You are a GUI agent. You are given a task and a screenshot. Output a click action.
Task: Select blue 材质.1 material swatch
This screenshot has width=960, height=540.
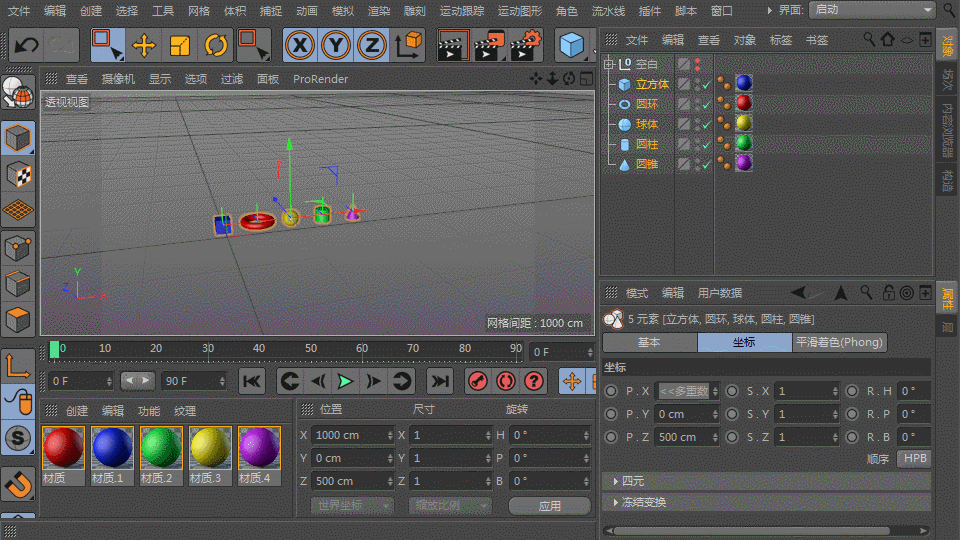tap(112, 448)
